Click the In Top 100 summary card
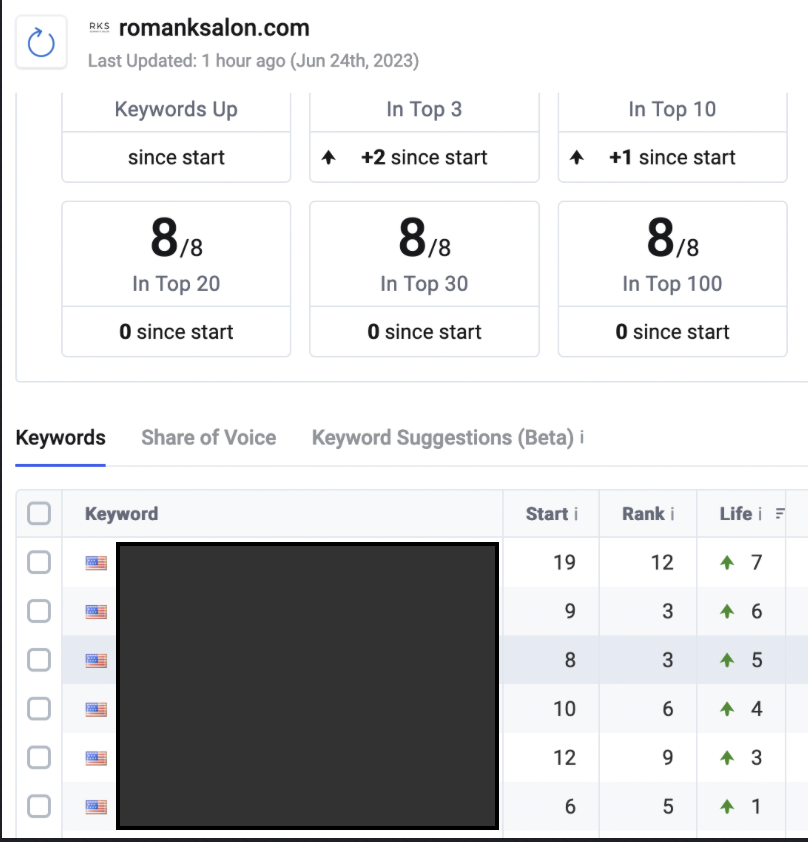 672,279
